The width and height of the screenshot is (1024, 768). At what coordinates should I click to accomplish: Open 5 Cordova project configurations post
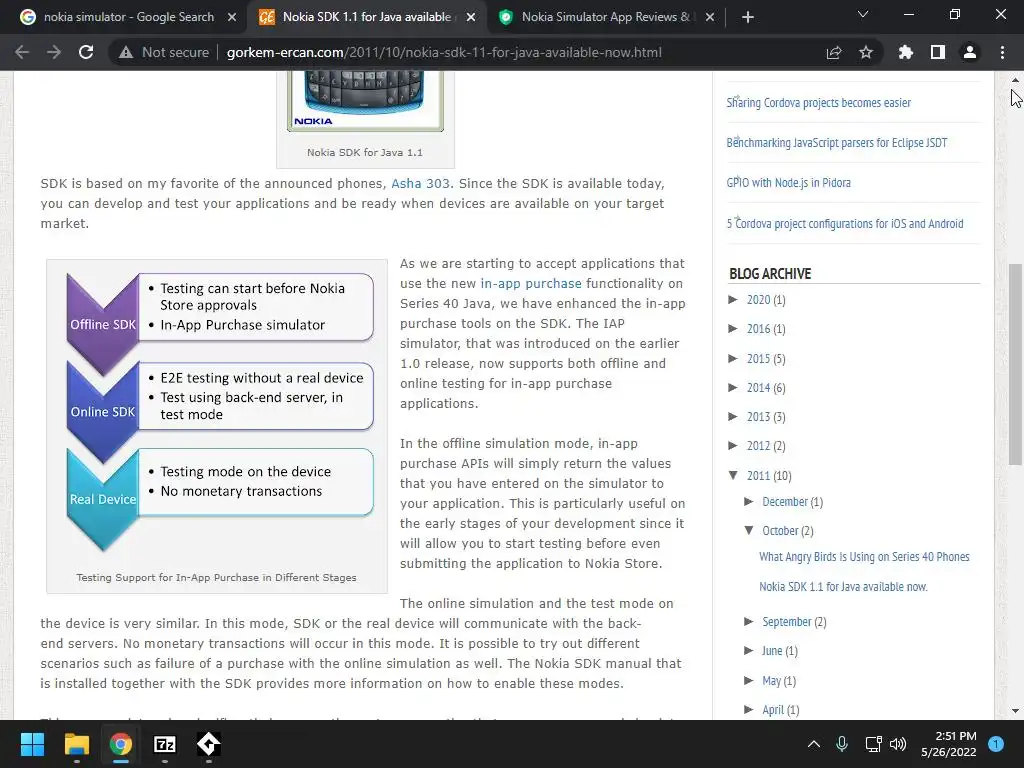point(845,223)
